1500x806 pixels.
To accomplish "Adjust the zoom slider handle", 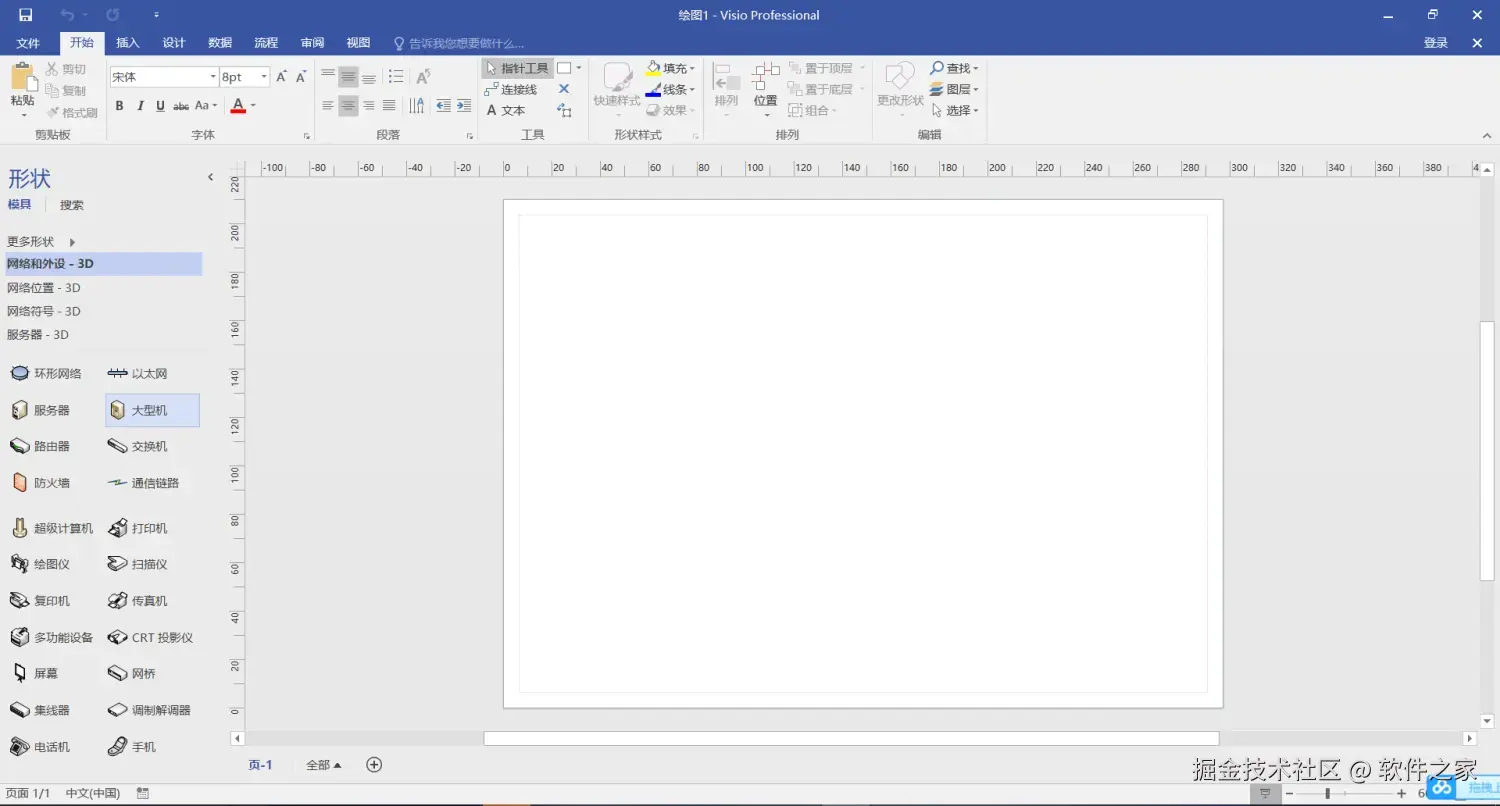I will tap(1328, 793).
